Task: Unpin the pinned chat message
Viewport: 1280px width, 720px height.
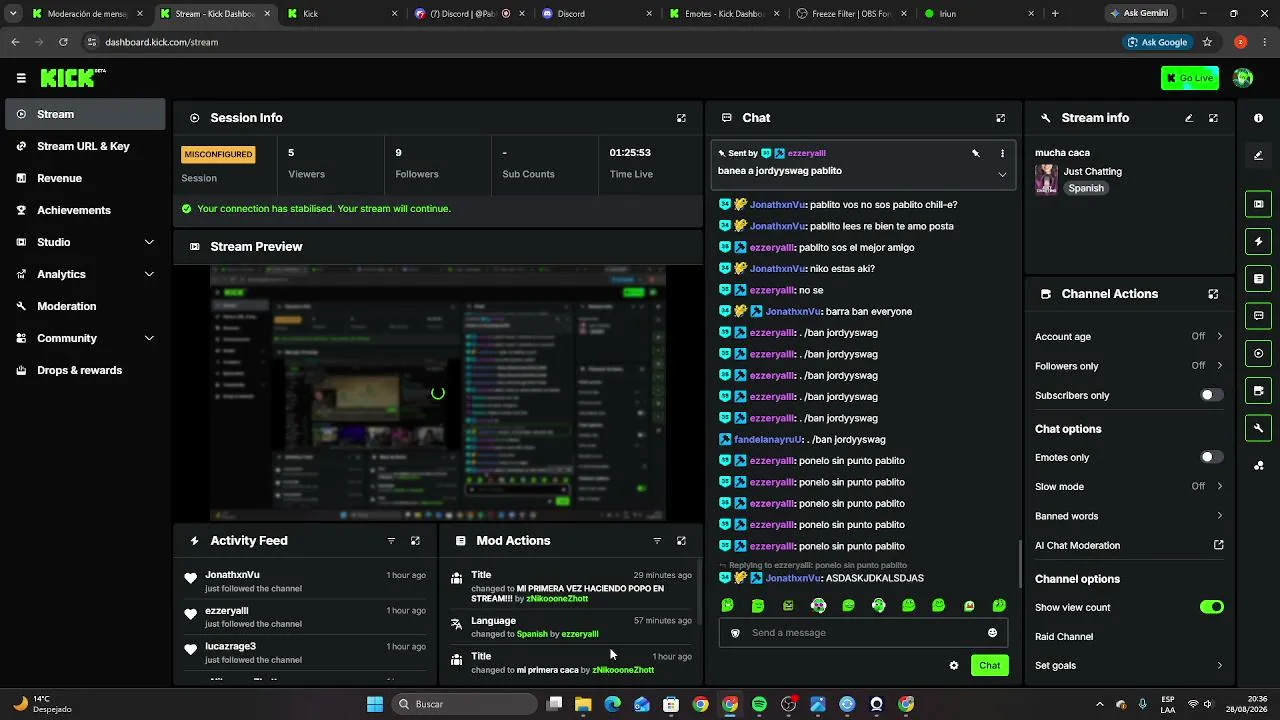Action: 975,153
